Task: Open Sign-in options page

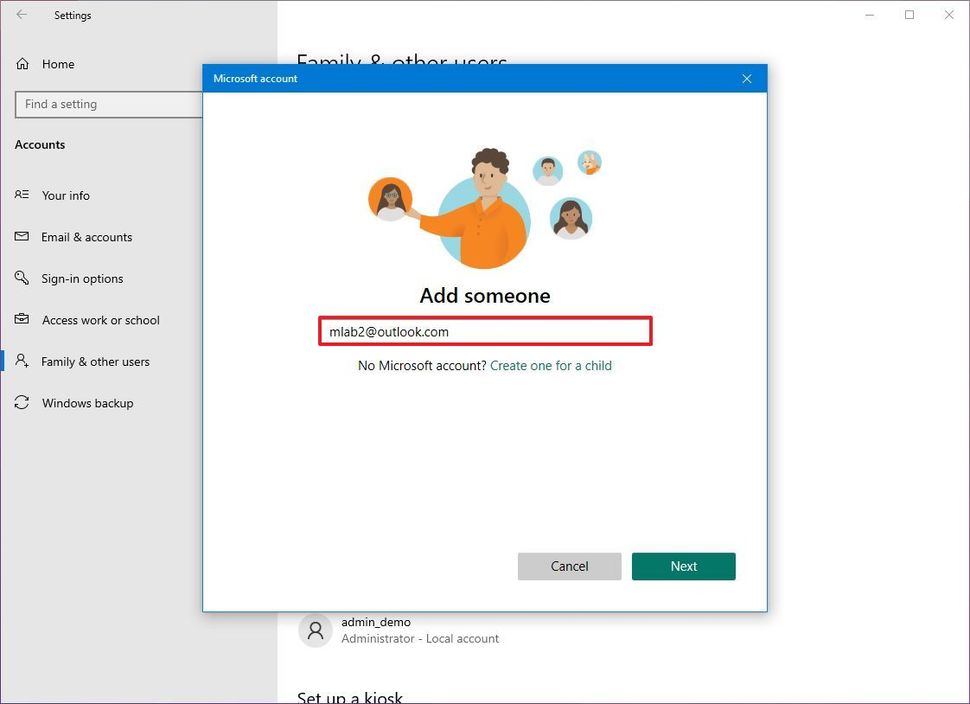Action: [x=82, y=278]
